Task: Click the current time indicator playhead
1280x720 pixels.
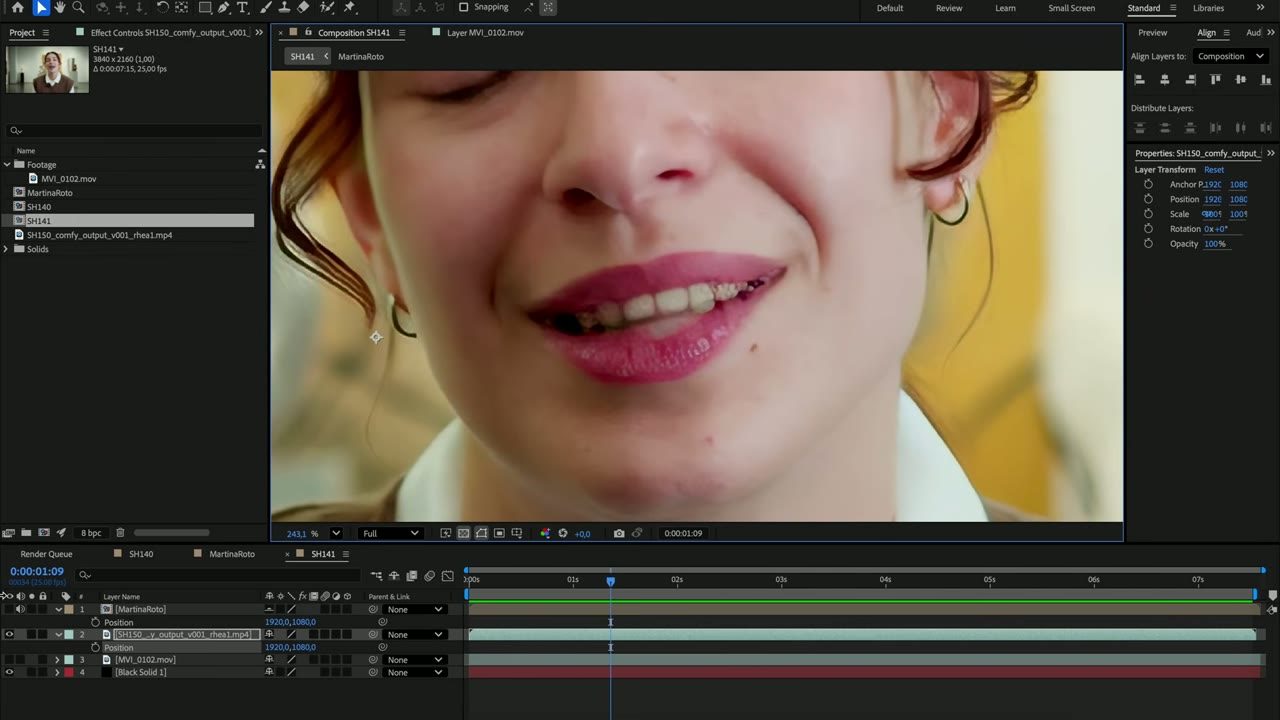Action: click(610, 580)
